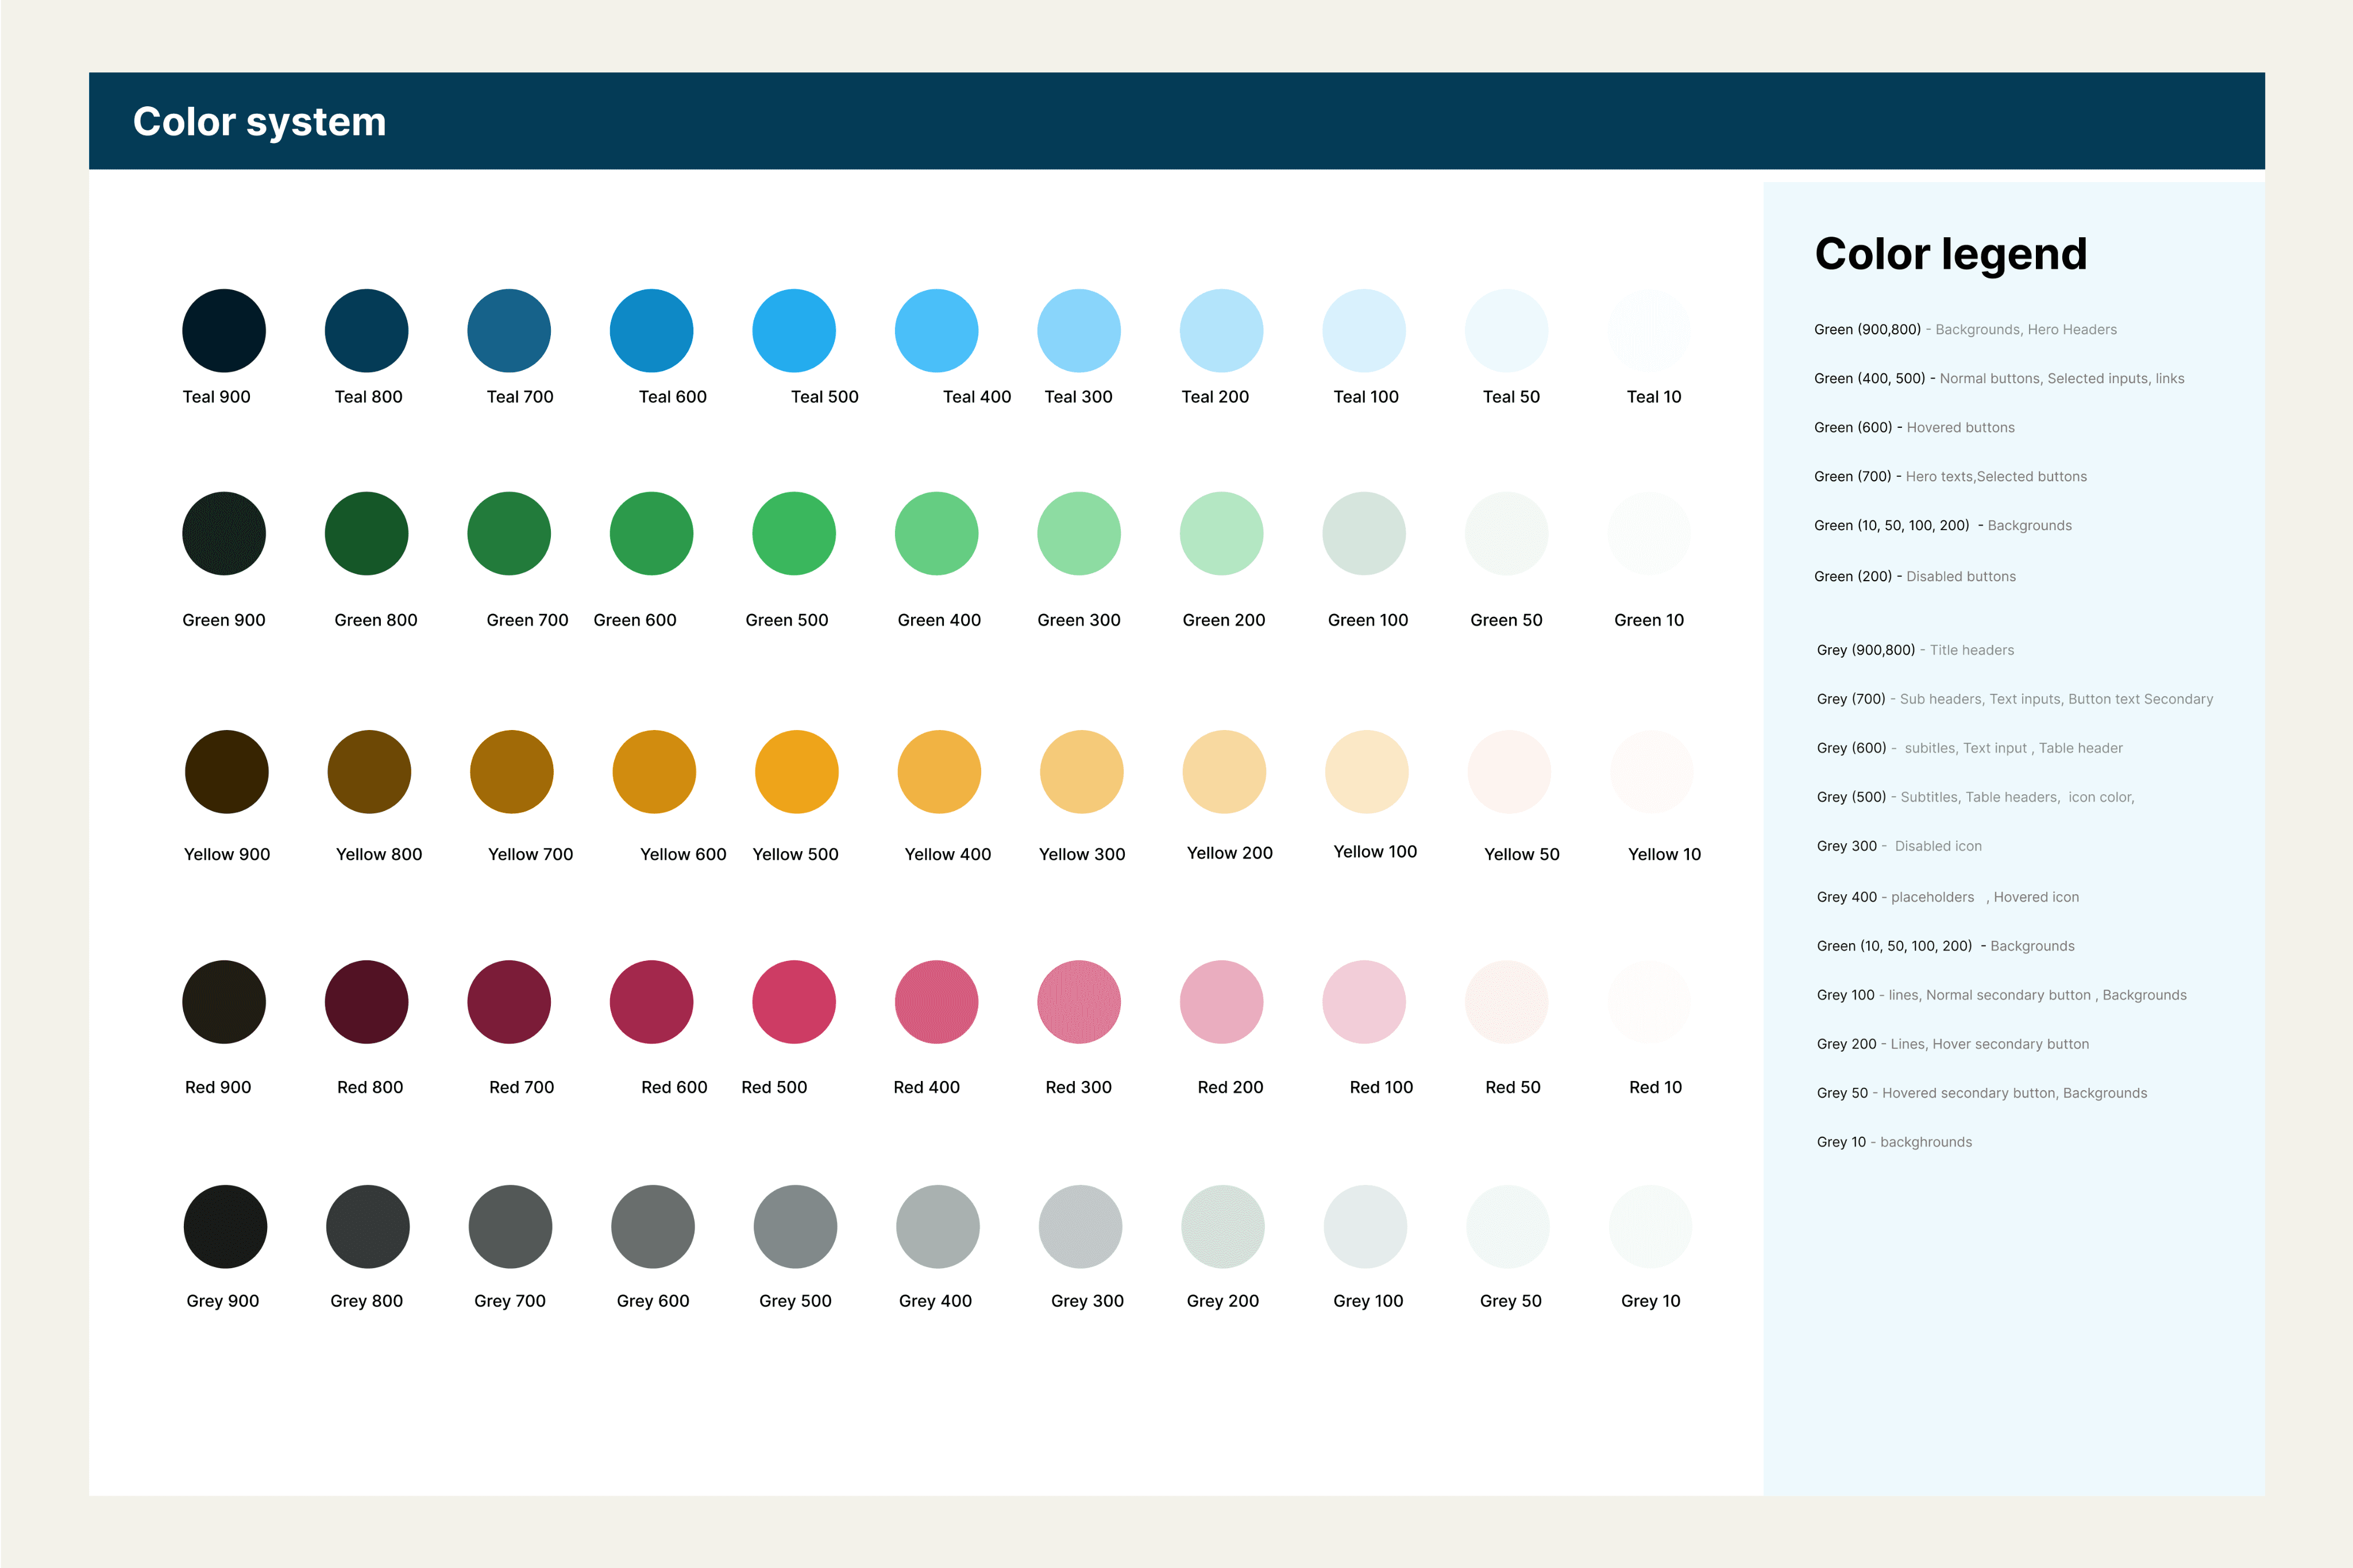Click the Green (600) Hovered buttons legend line
2353x1568 pixels.
pos(1913,428)
